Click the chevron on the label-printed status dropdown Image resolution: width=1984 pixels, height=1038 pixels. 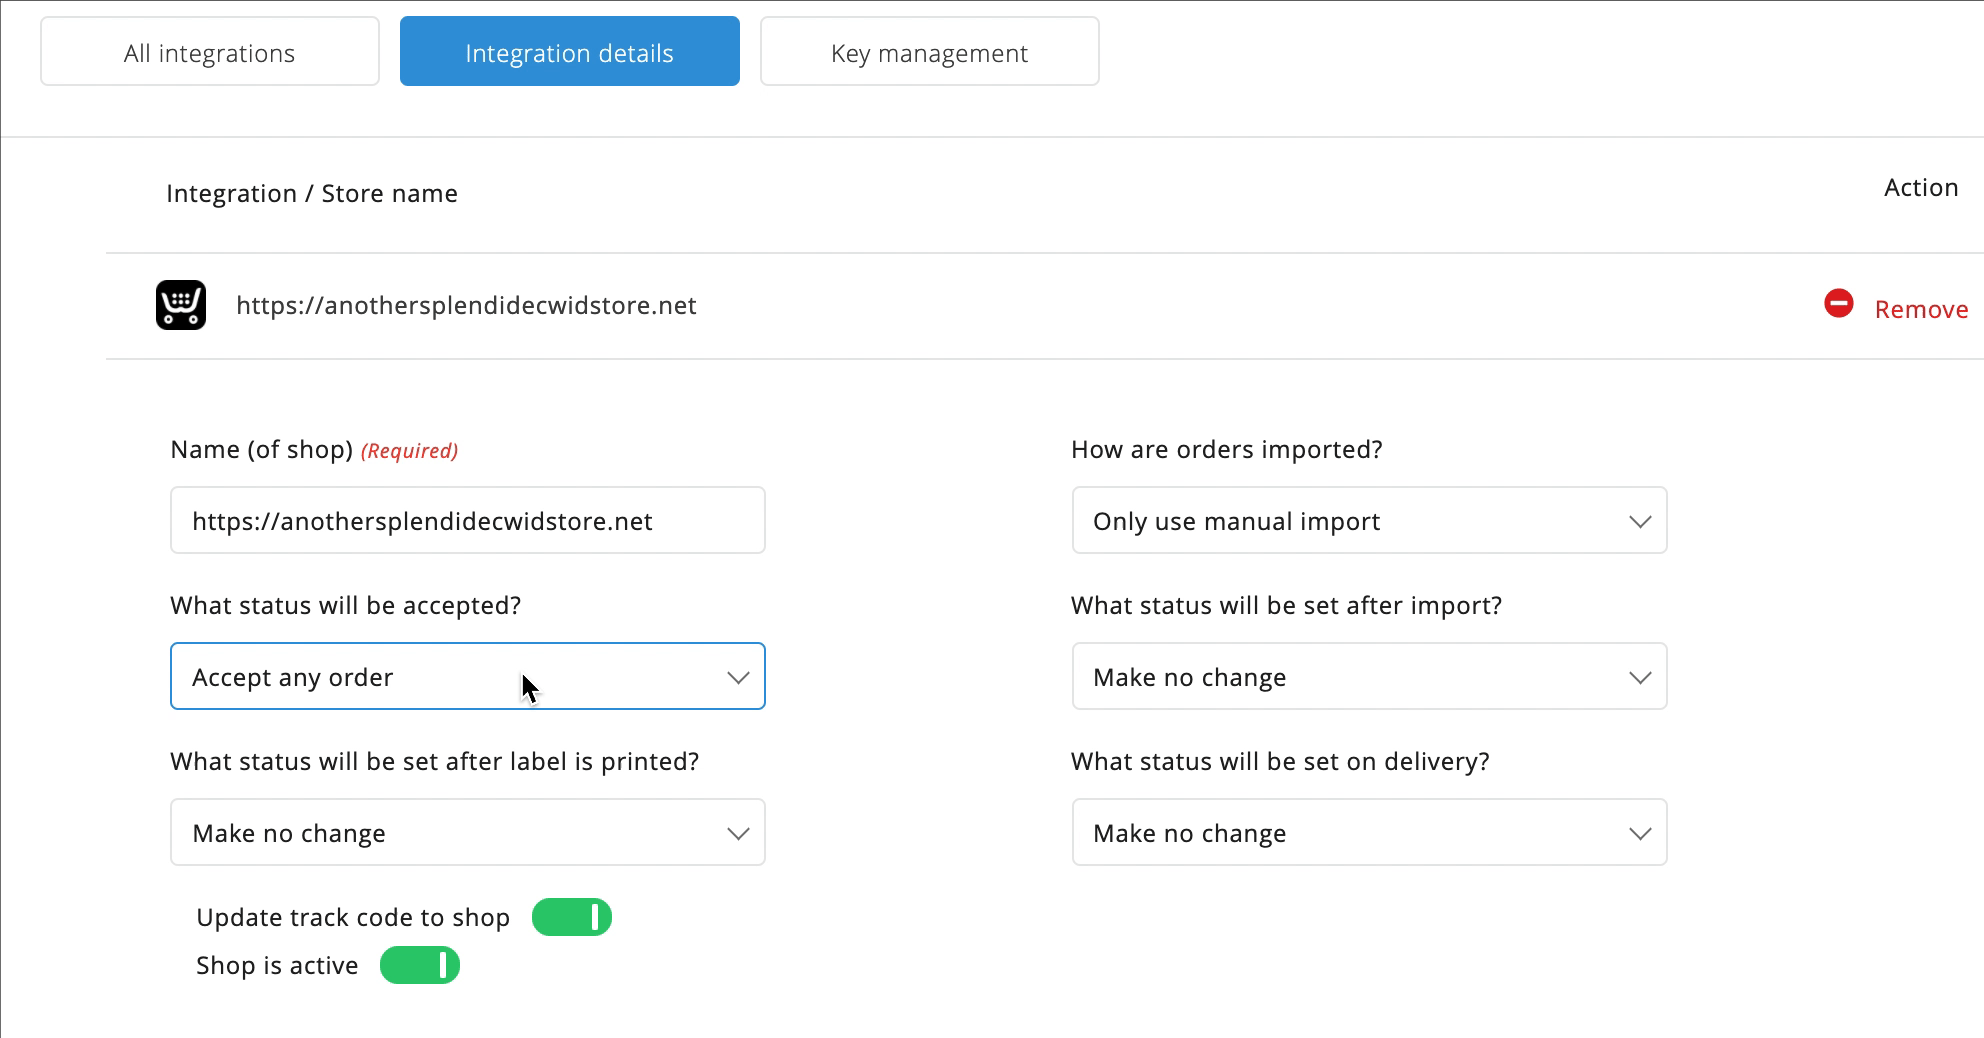pos(738,832)
